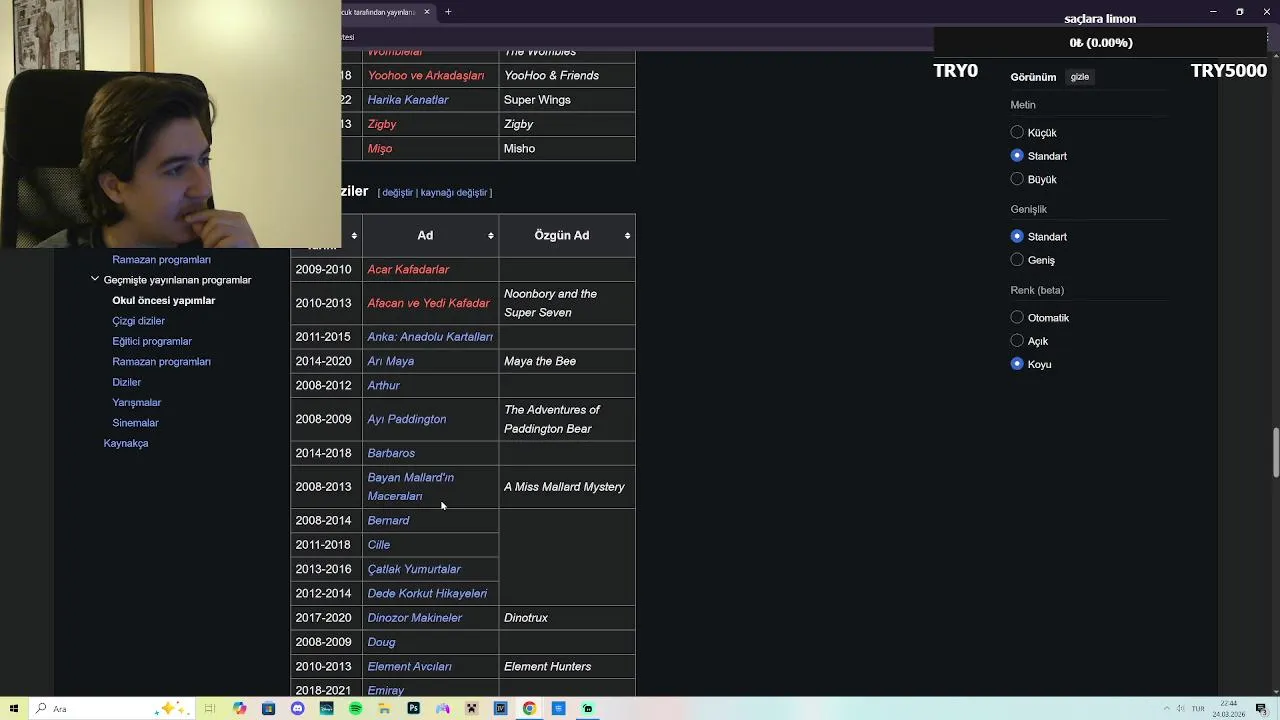Select Büyük text size
Viewport: 1280px width, 720px height.
click(1017, 179)
